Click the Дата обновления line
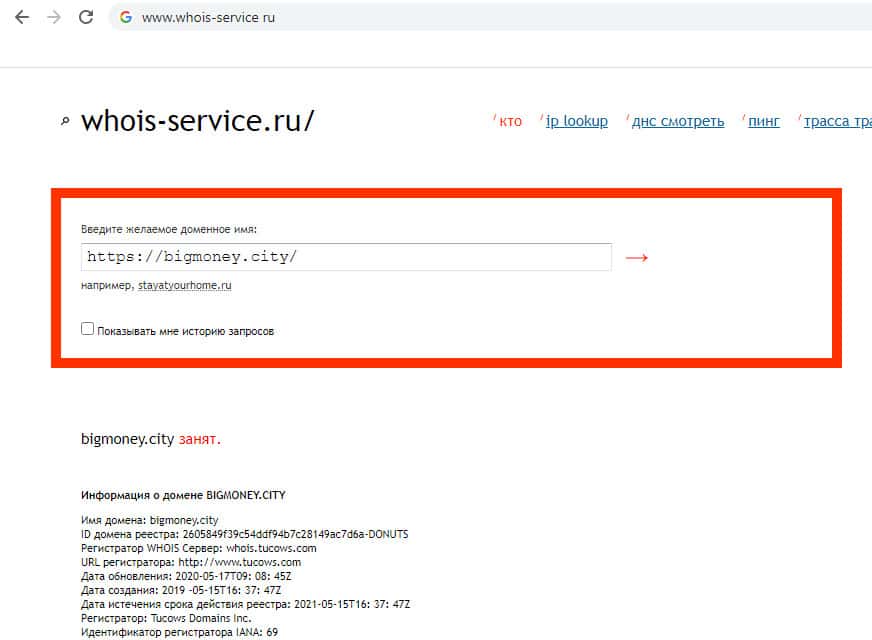Viewport: 872px width, 640px height. 186,576
